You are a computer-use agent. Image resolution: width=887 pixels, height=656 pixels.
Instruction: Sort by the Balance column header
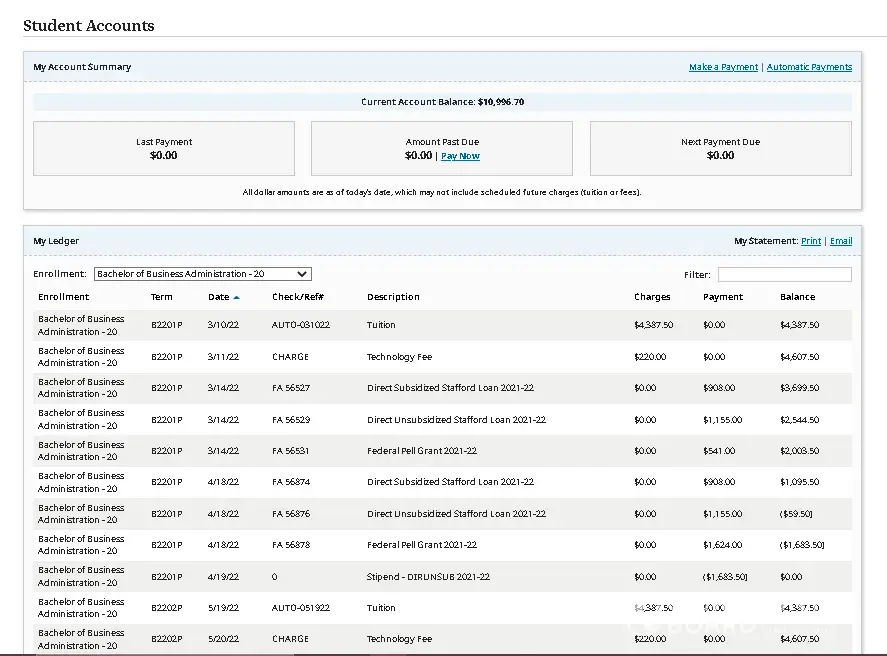click(797, 297)
